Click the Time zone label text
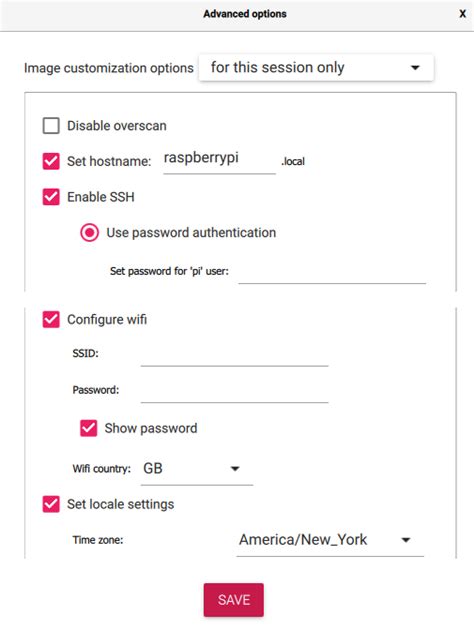The height and width of the screenshot is (630, 474). click(x=98, y=540)
